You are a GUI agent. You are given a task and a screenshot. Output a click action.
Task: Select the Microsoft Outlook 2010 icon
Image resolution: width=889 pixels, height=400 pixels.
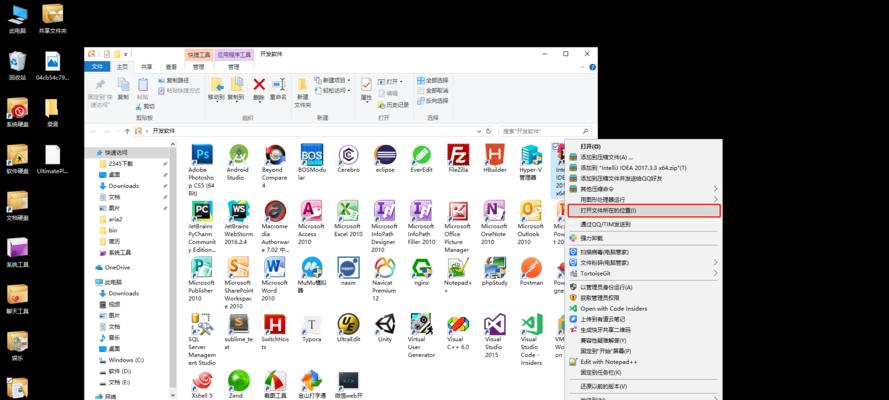coord(531,211)
